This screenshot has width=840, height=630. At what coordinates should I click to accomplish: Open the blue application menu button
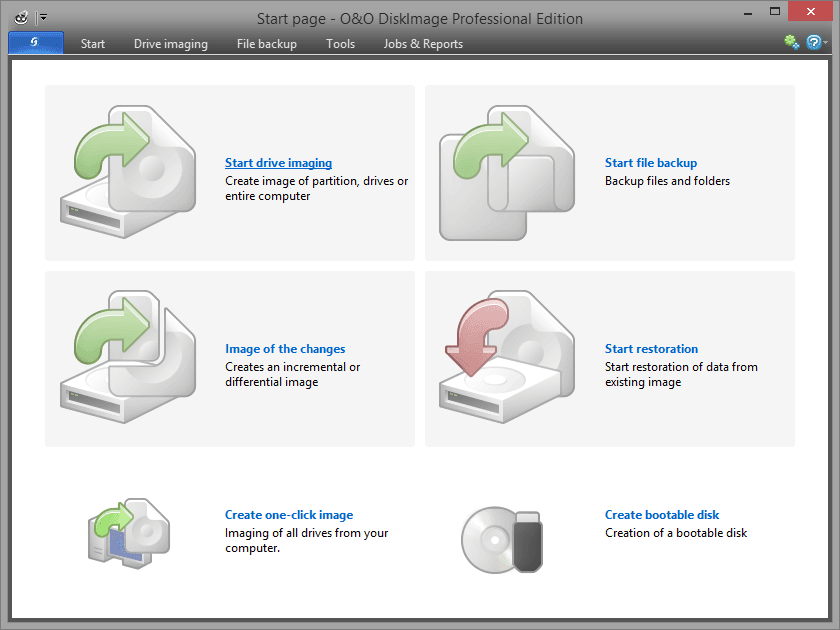(x=36, y=43)
